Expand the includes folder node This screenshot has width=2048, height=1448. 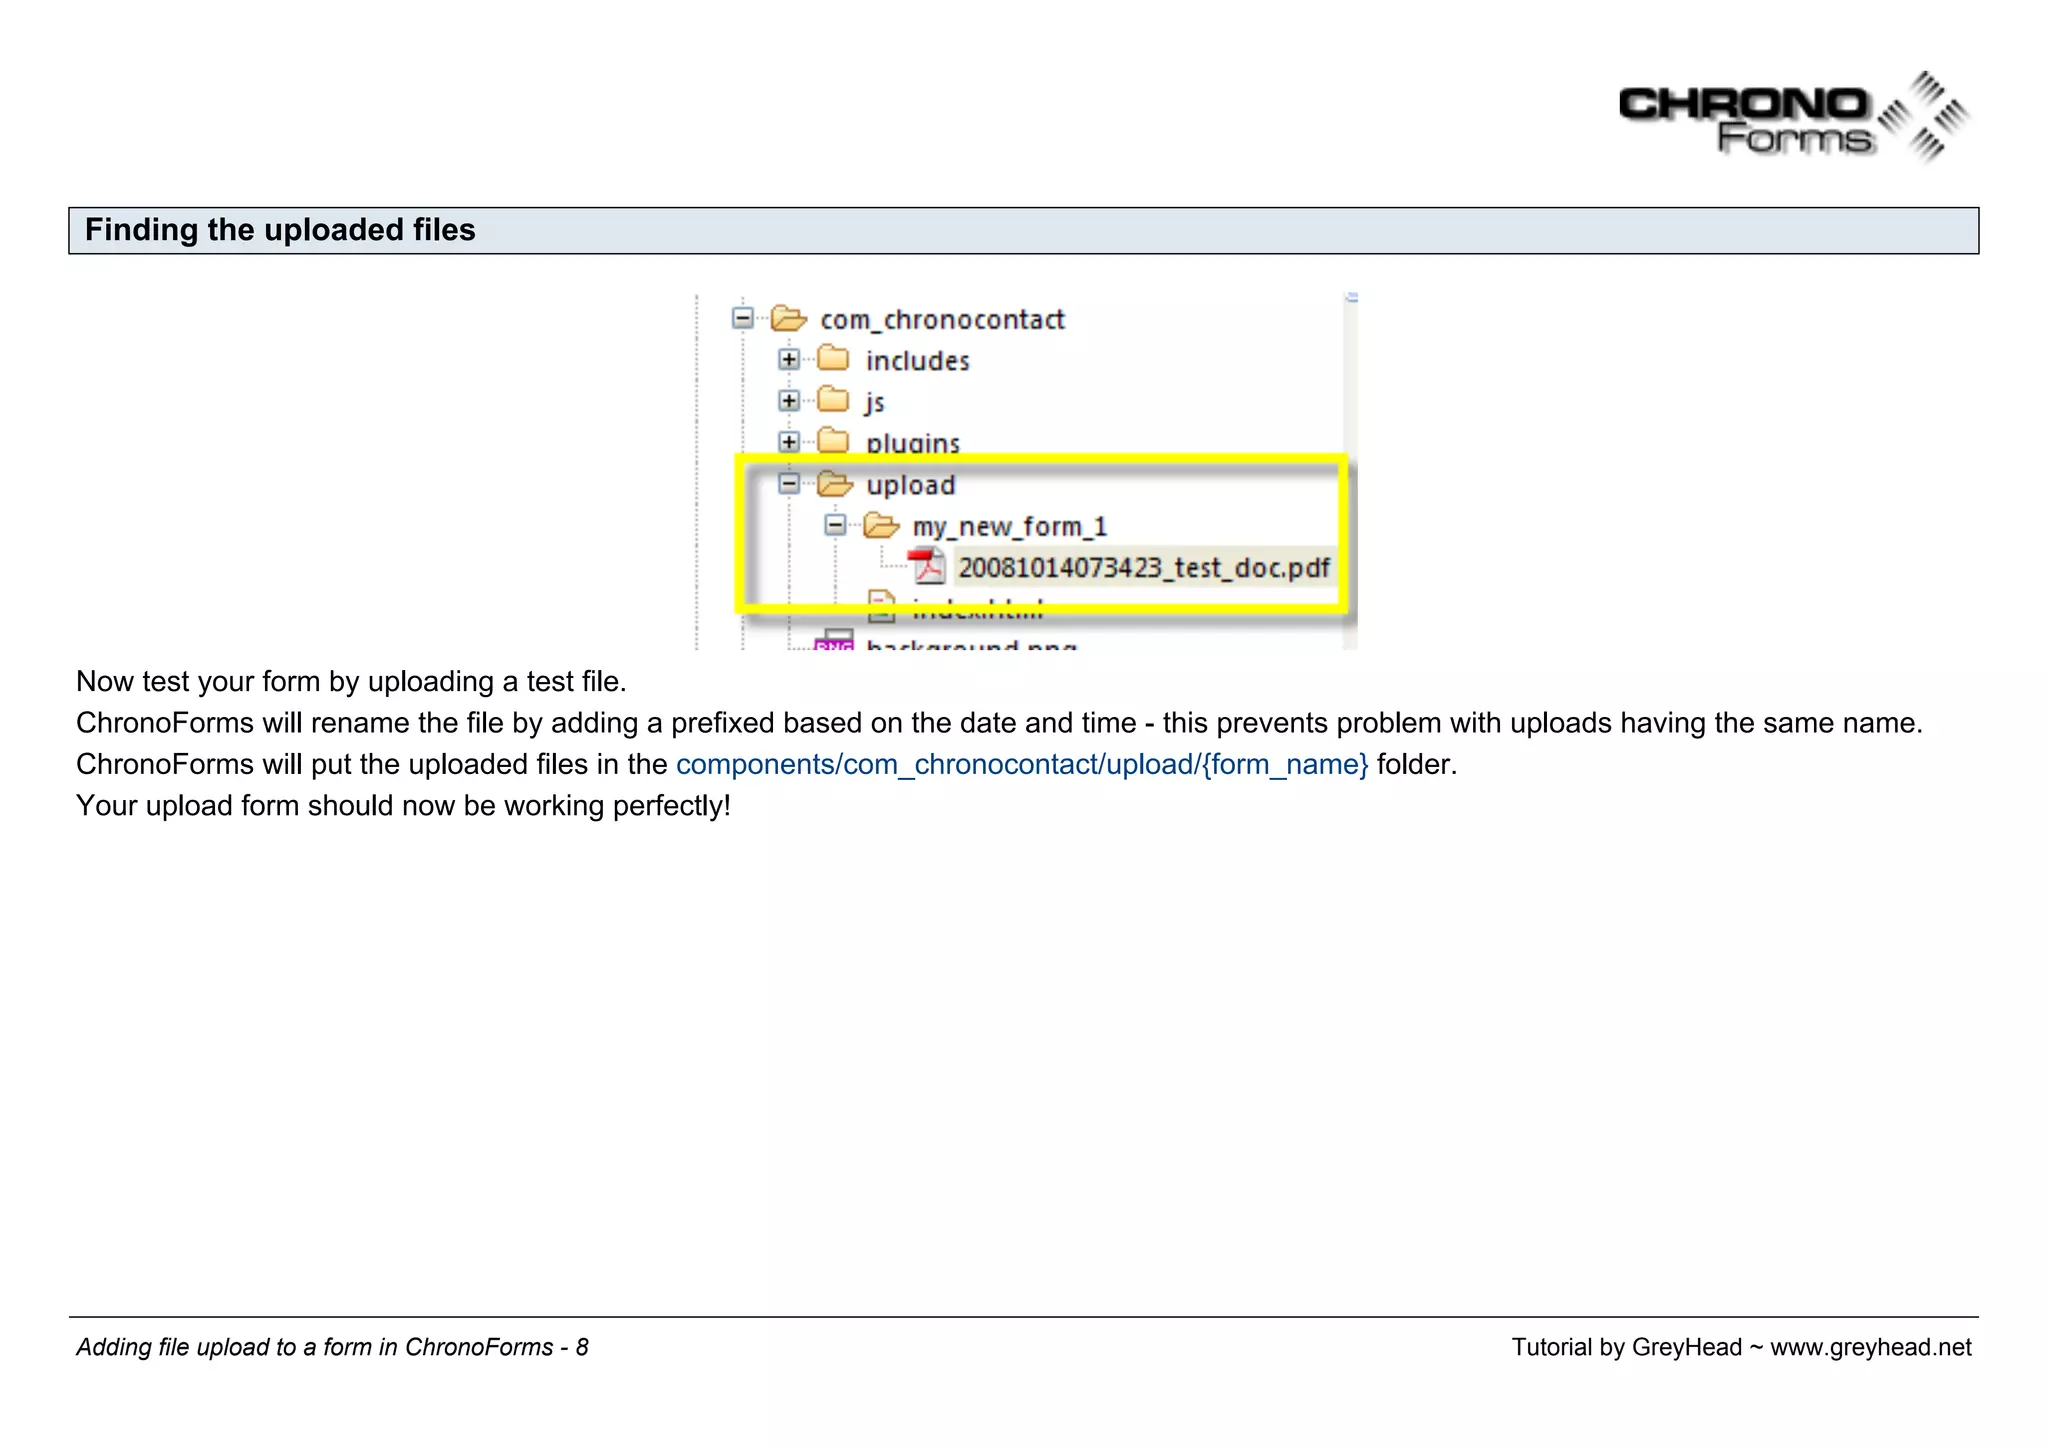coord(789,359)
